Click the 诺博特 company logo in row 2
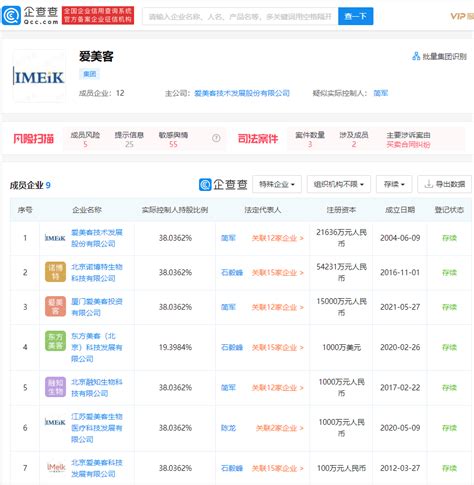This screenshot has width=474, height=485. [55, 272]
